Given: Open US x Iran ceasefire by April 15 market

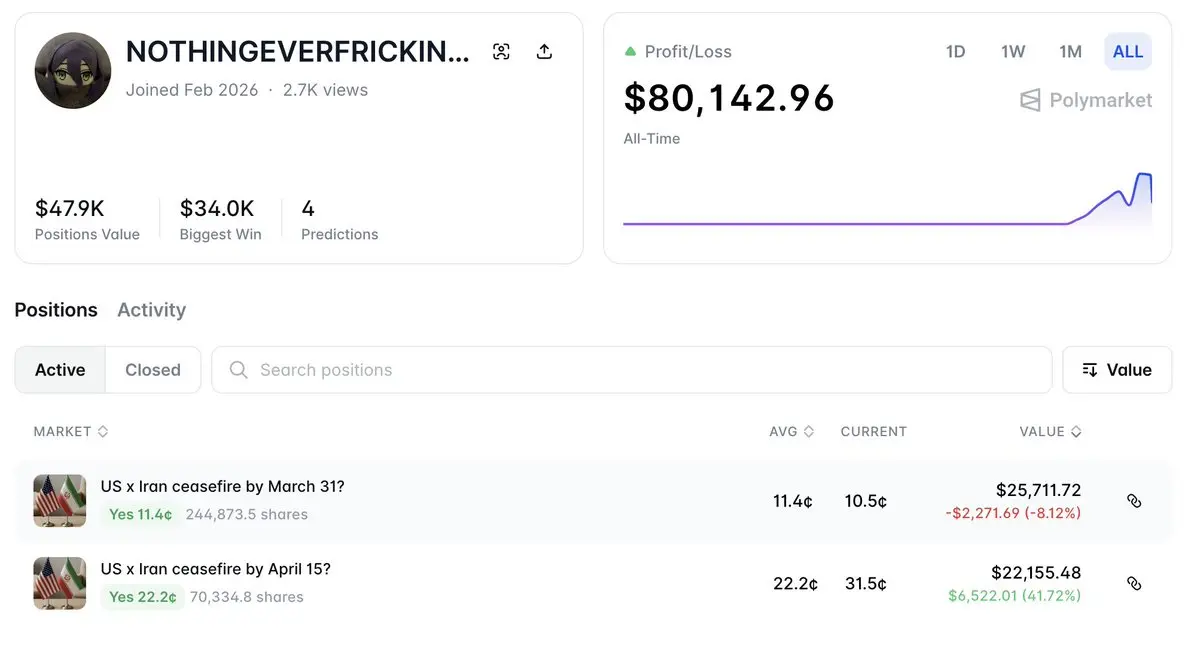Looking at the screenshot, I should [215, 569].
